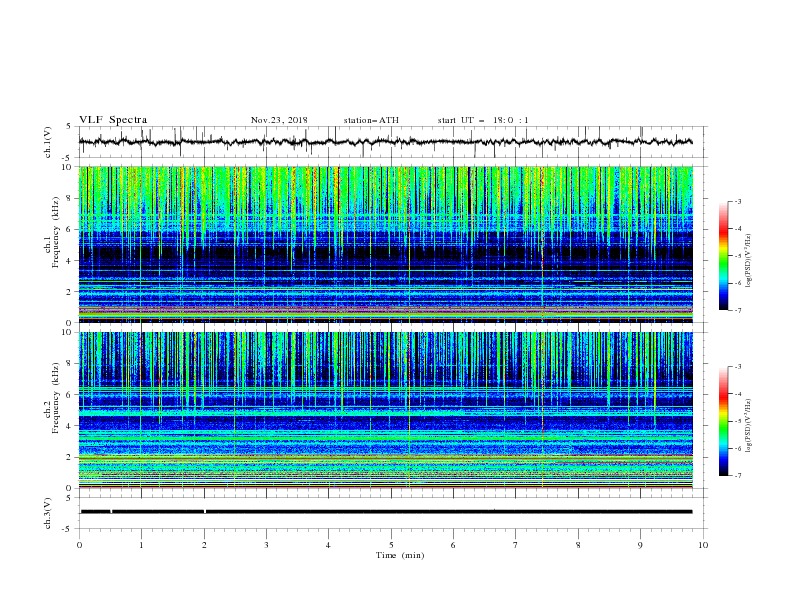Click the "9" tick on the time axis

[x=640, y=545]
